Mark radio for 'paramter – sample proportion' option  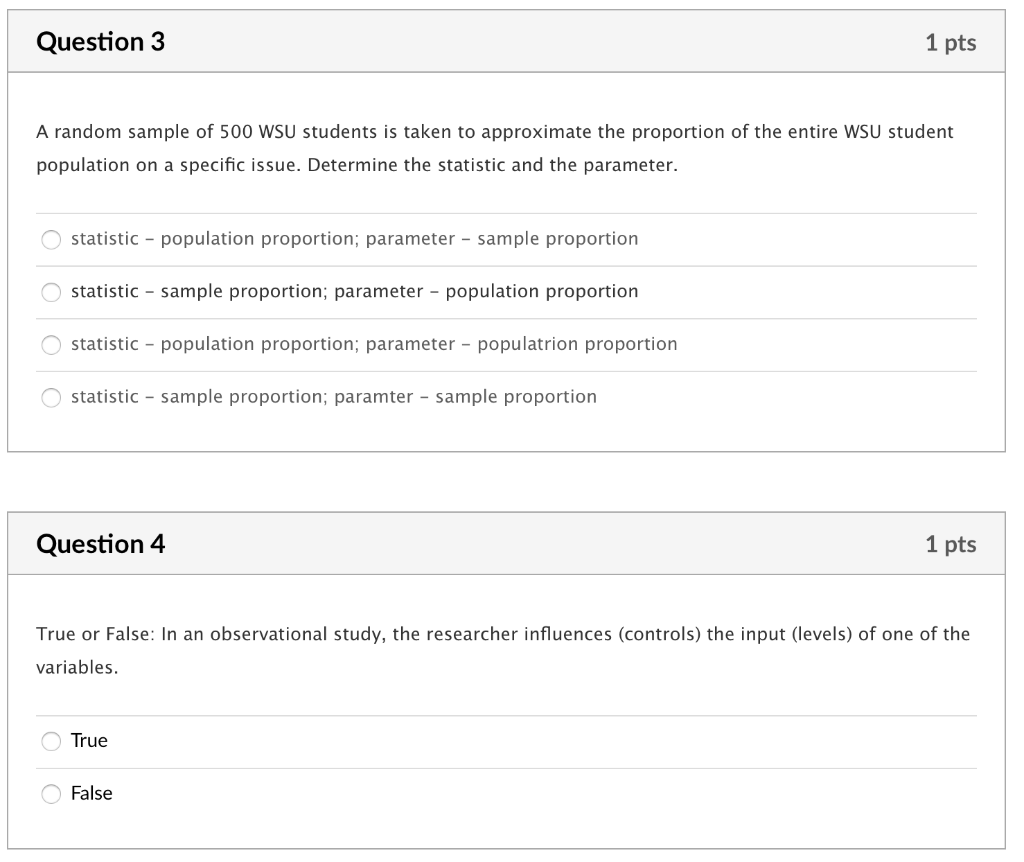tap(51, 397)
